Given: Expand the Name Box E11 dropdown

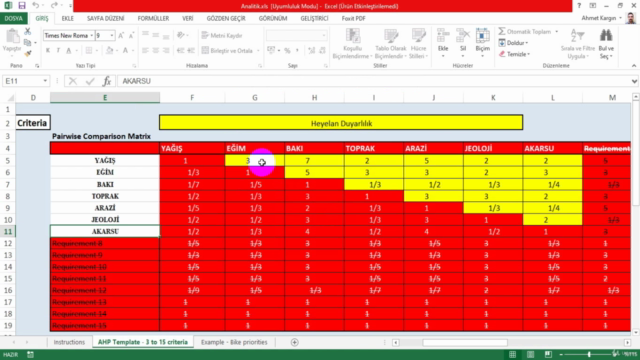Looking at the screenshot, I should coord(45,81).
